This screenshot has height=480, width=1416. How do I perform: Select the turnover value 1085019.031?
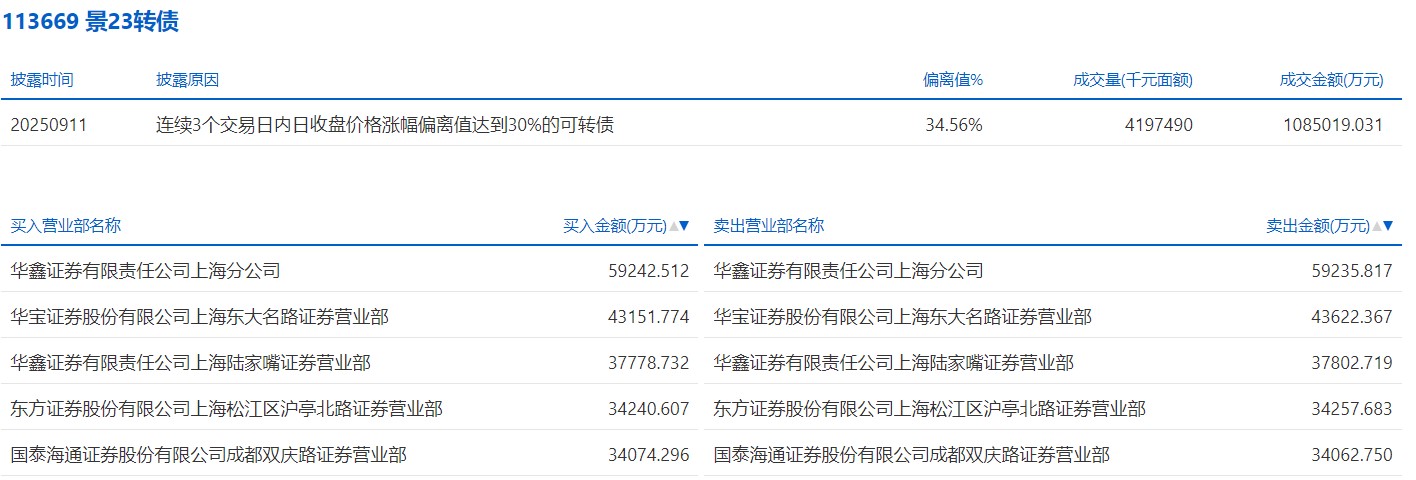tap(1334, 125)
